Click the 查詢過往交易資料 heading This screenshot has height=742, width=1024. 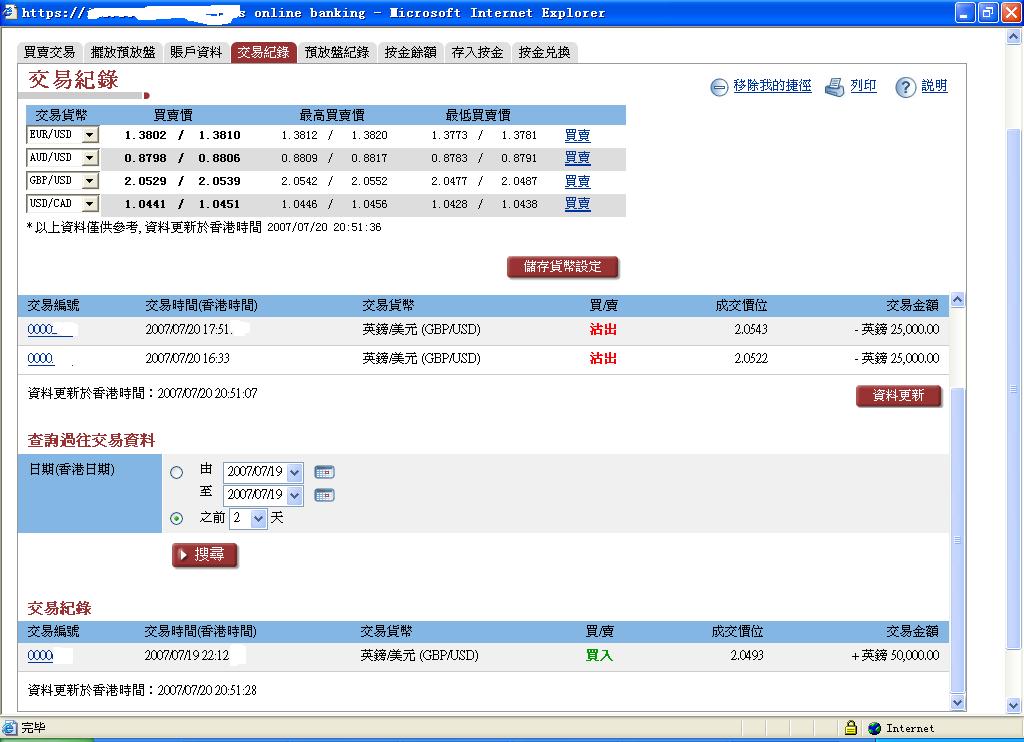pyautogui.click(x=91, y=440)
